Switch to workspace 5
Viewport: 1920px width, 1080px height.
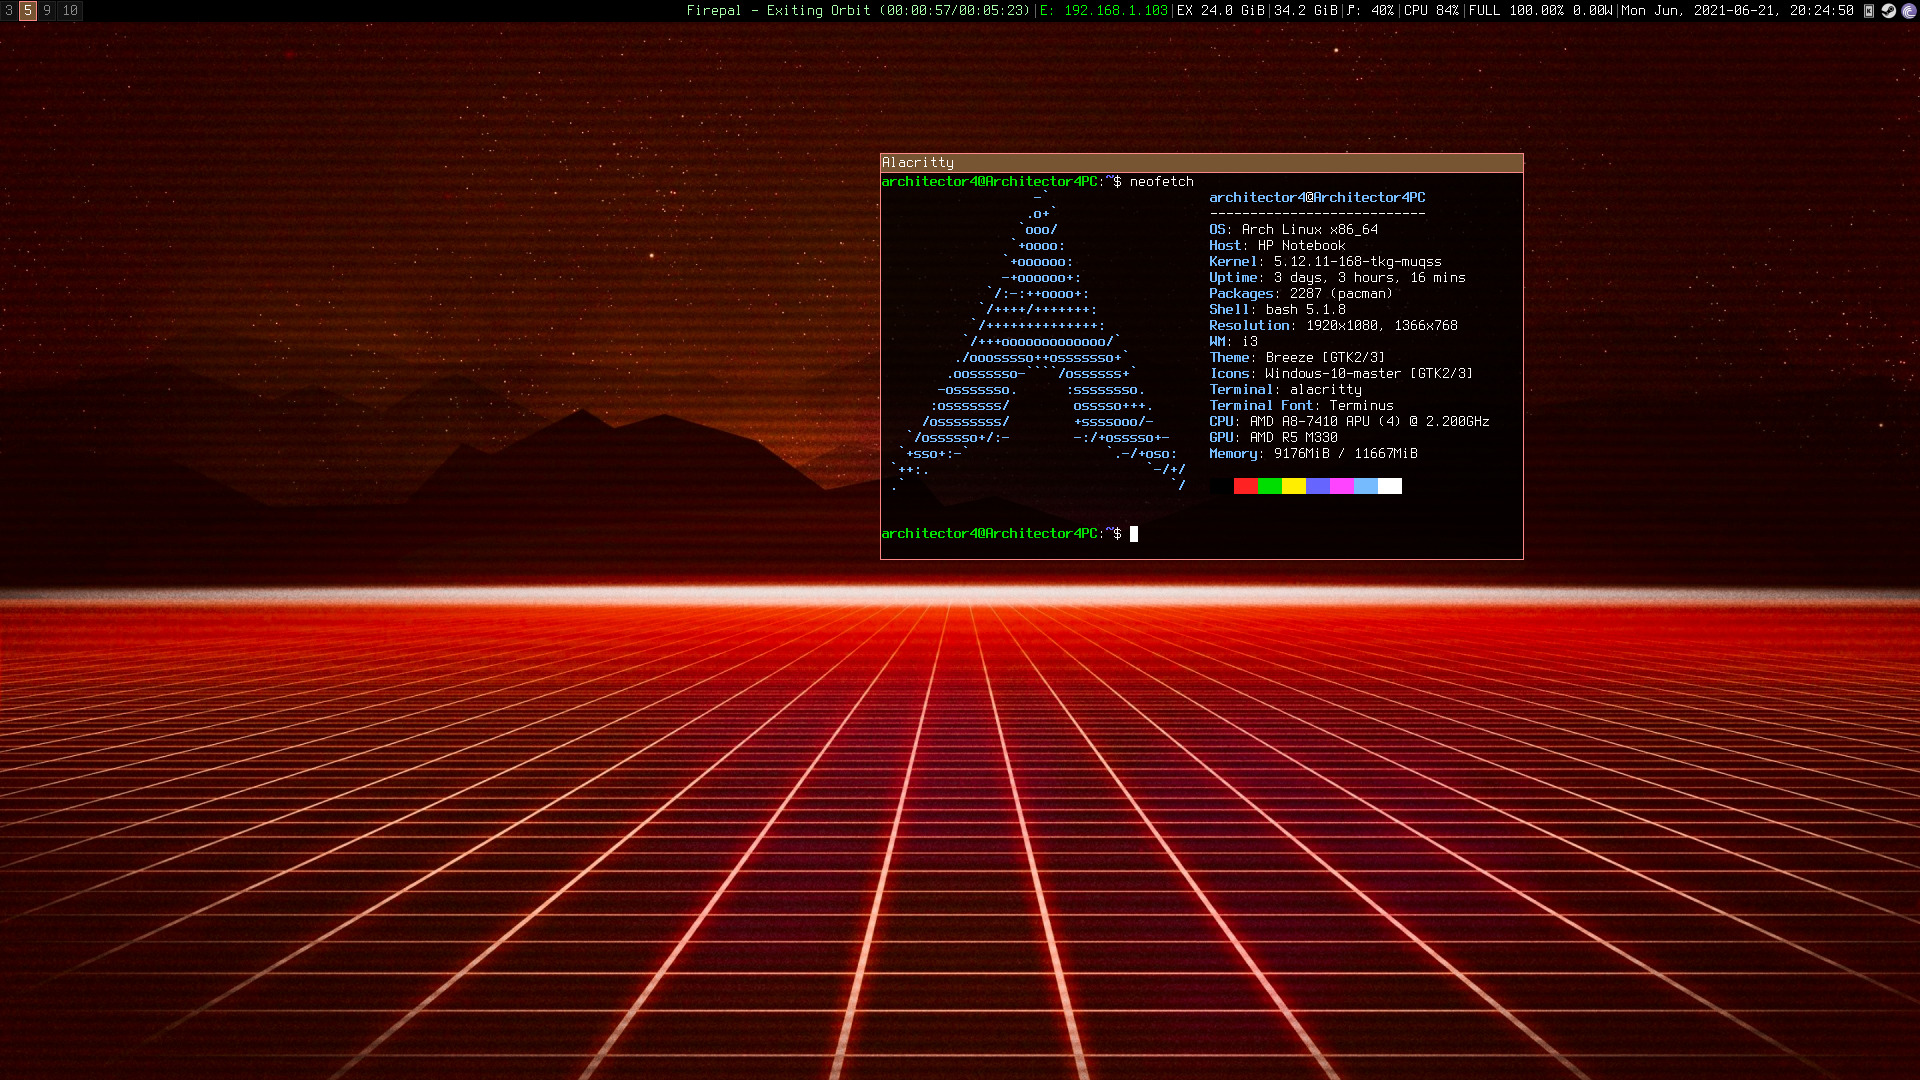click(x=28, y=11)
